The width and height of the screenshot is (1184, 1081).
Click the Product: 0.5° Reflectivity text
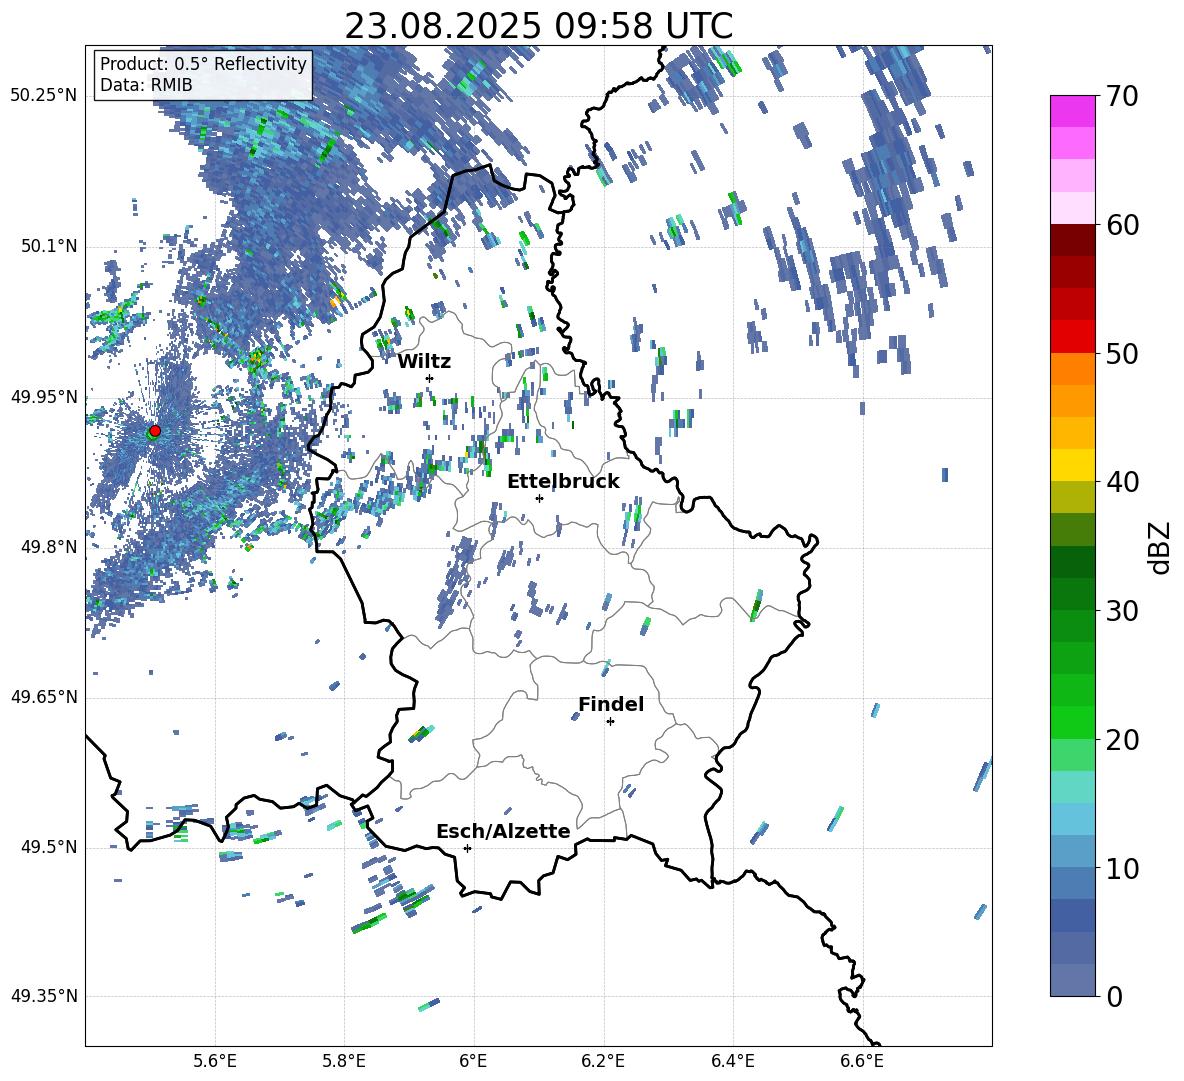[x=203, y=63]
